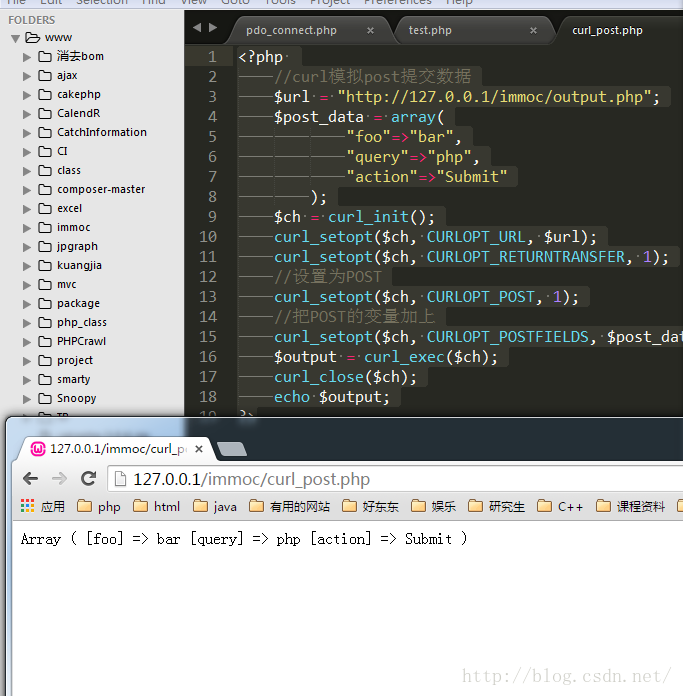Select the composer-master folder
The height and width of the screenshot is (696, 683).
point(101,190)
